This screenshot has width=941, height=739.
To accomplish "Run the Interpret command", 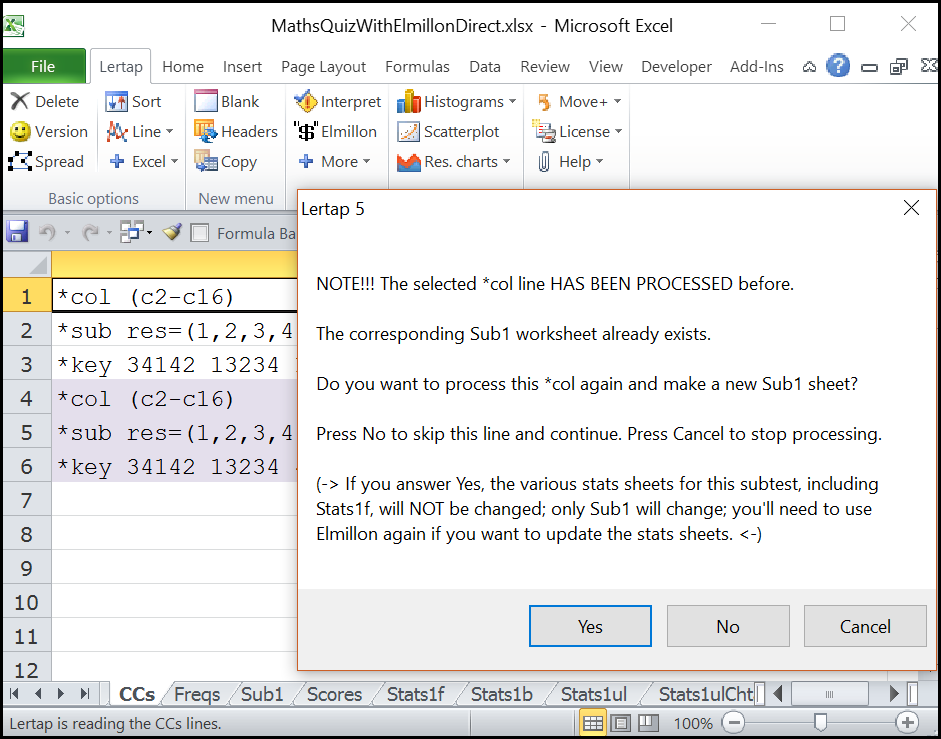I will 337,101.
